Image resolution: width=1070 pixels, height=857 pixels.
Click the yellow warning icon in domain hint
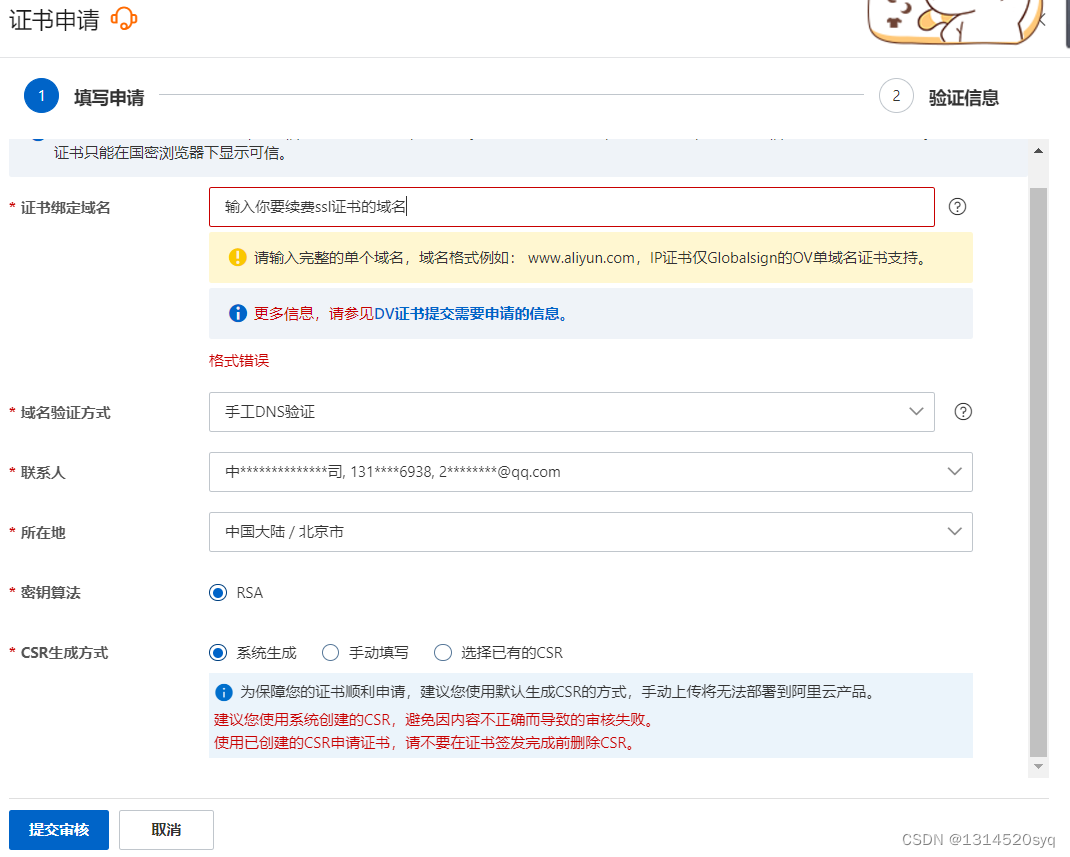coord(237,257)
